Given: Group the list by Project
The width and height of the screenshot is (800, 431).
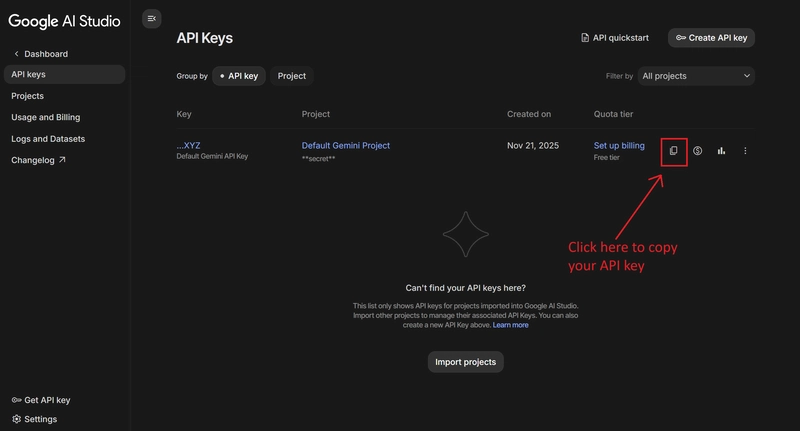Looking at the screenshot, I should (x=291, y=76).
